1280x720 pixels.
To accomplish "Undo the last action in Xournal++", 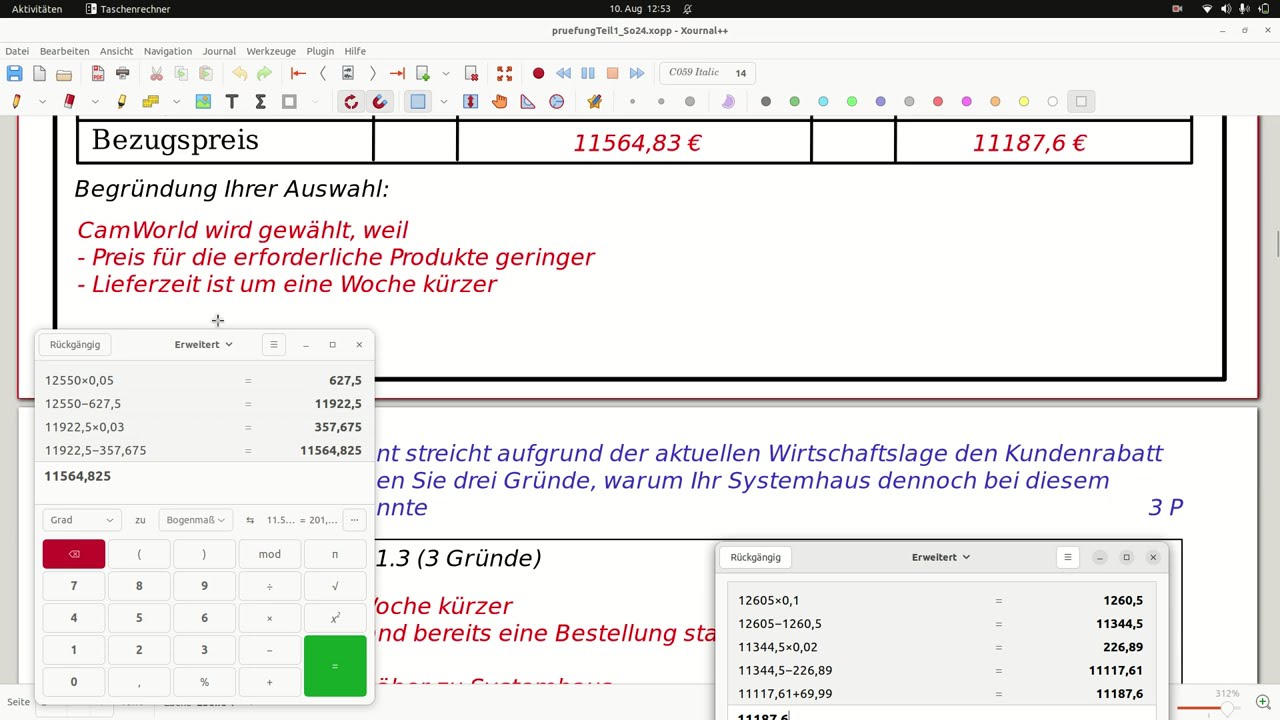I will click(x=240, y=73).
